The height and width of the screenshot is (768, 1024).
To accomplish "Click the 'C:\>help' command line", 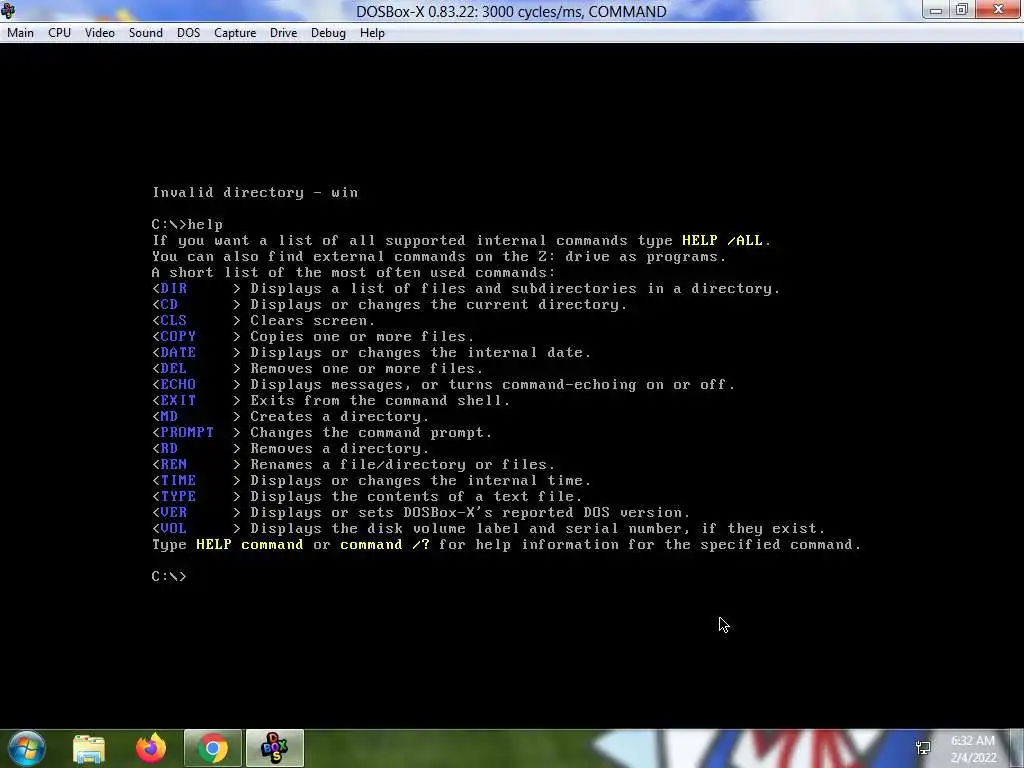I will pyautogui.click(x=187, y=225).
